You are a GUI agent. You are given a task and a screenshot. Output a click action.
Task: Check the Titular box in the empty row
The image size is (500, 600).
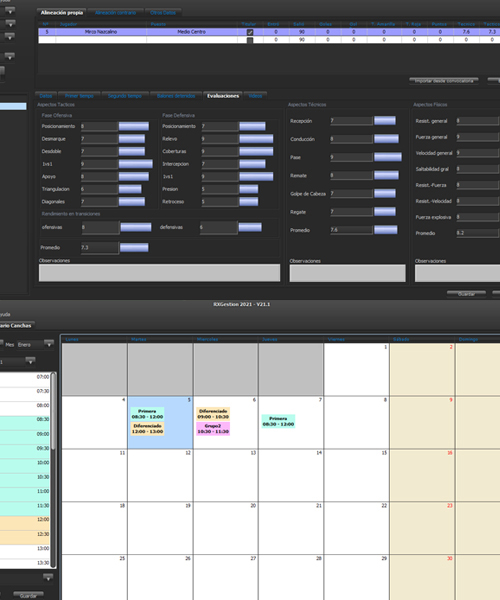click(x=250, y=40)
